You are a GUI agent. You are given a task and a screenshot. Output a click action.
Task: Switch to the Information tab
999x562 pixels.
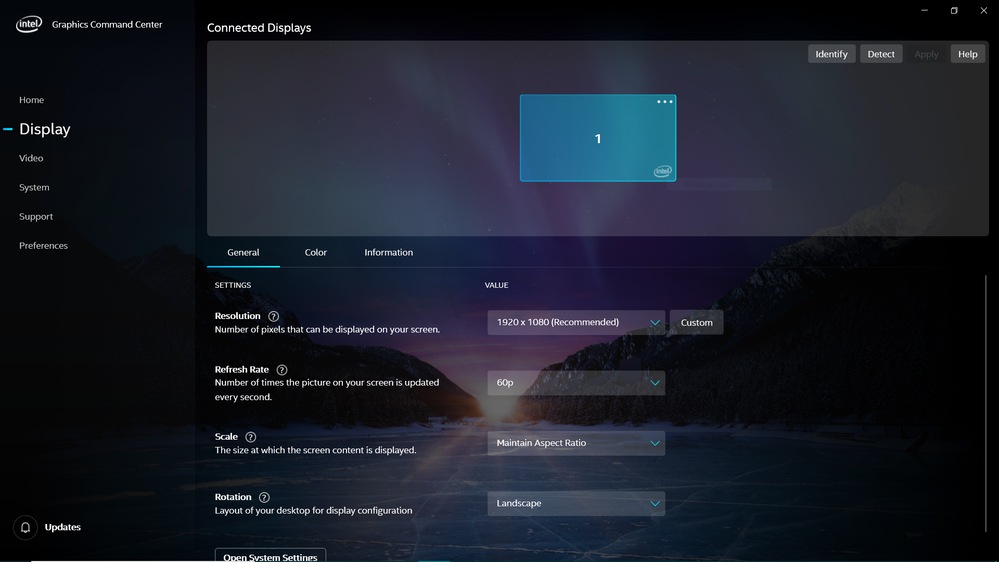(x=389, y=252)
